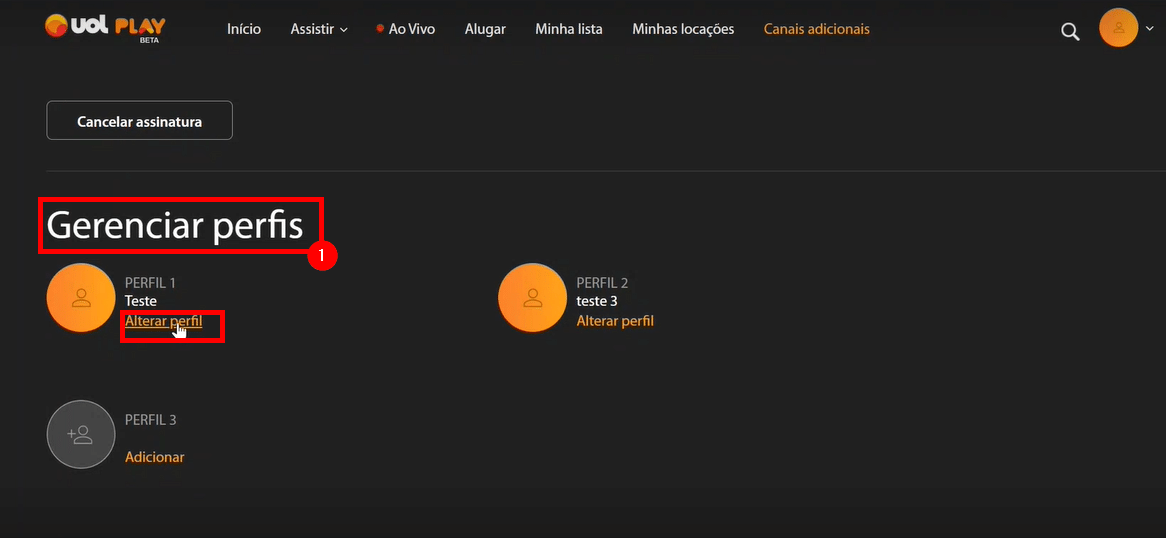Click the Cancelar assinatura button
The width and height of the screenshot is (1166, 538).
click(140, 121)
